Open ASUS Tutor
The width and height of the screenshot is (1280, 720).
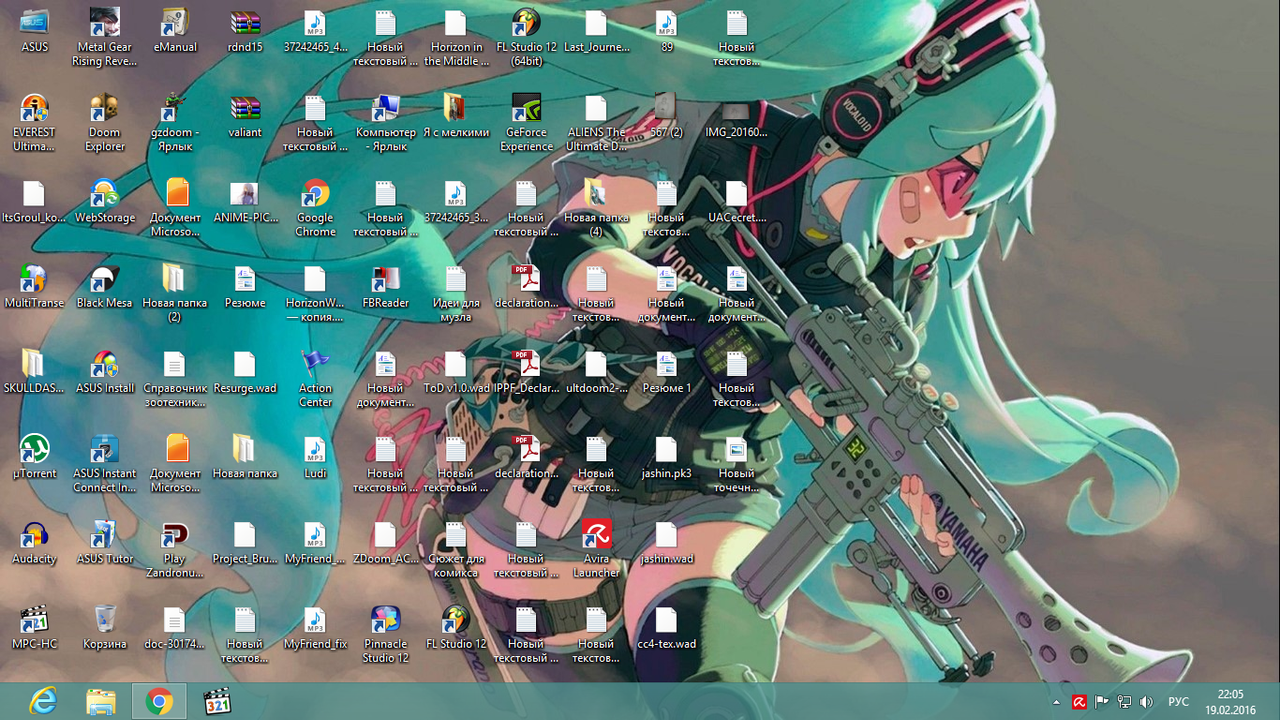pyautogui.click(x=105, y=542)
